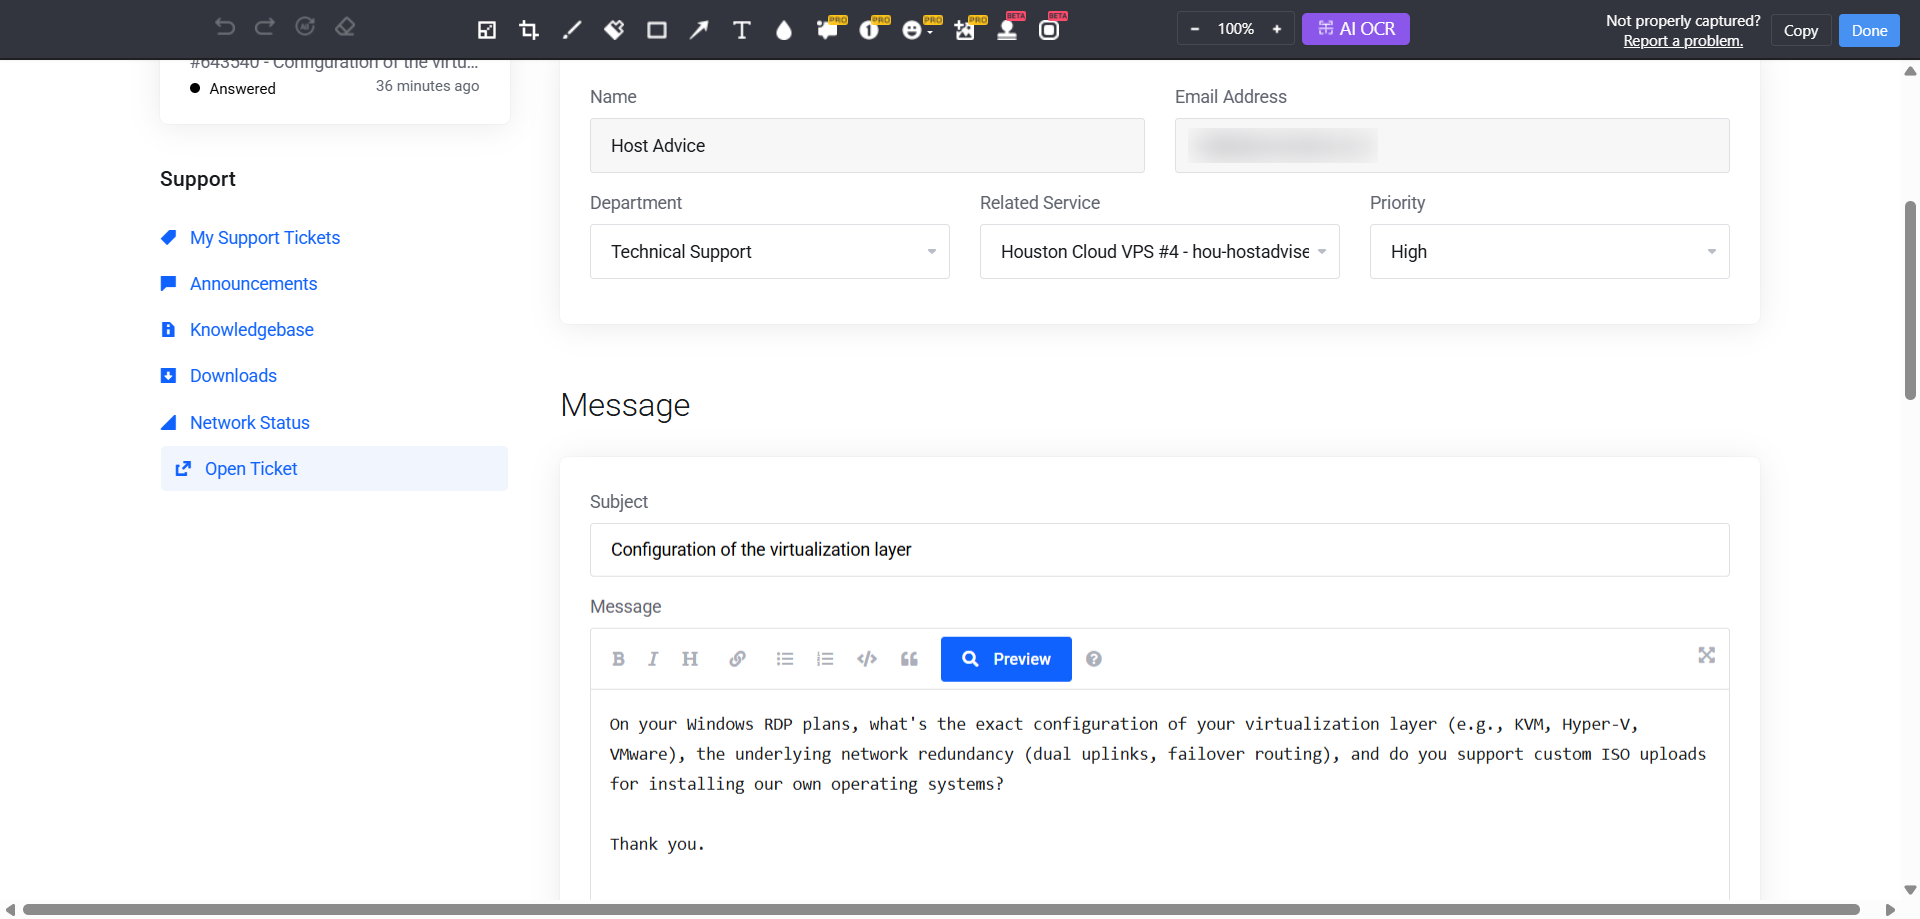Insert a bulleted list
The image size is (1920, 919).
coord(785,659)
